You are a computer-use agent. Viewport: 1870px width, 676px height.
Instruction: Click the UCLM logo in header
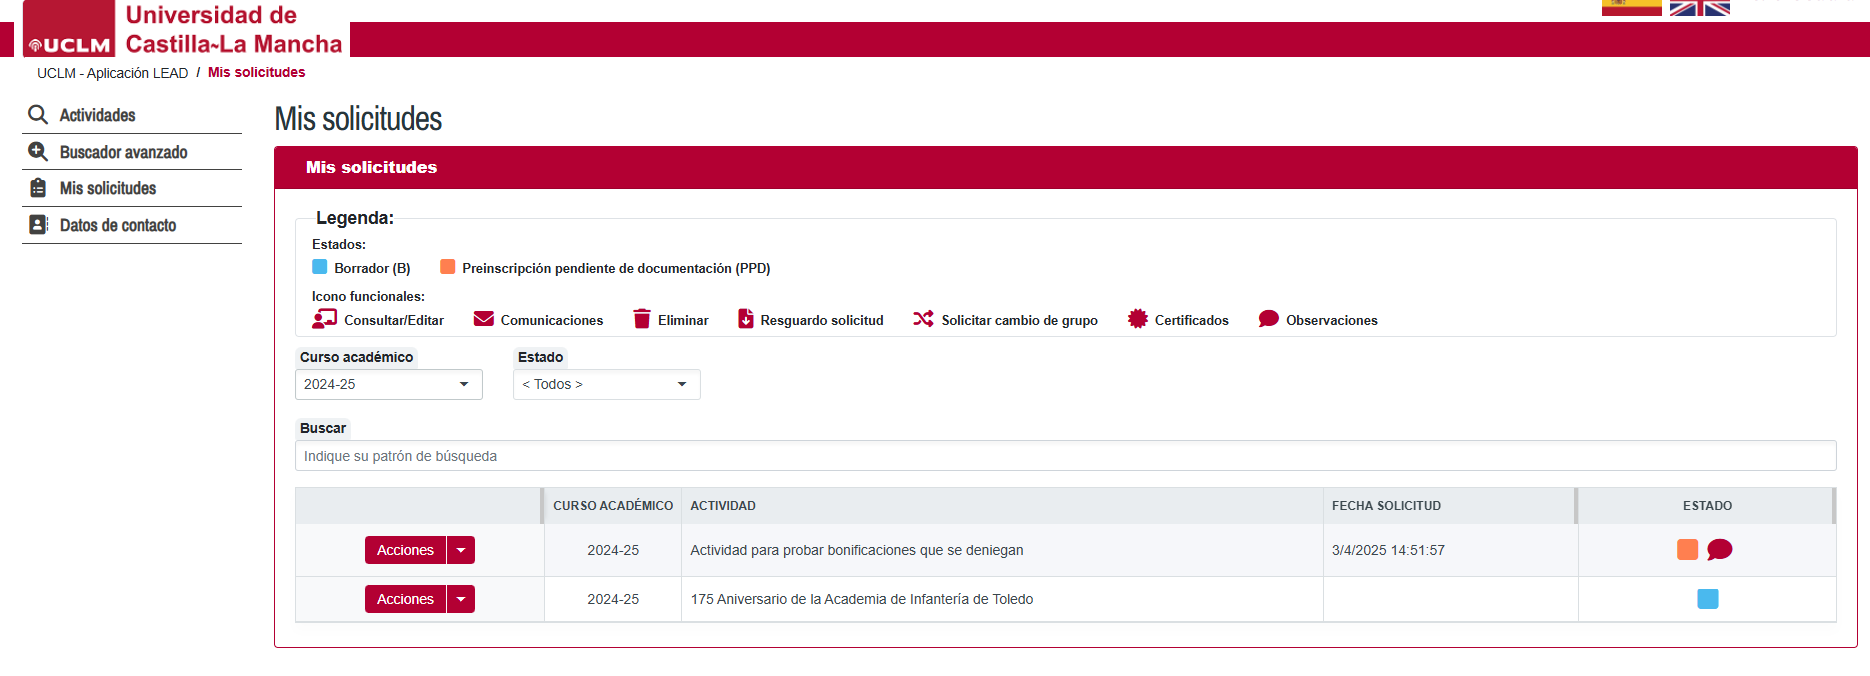tap(69, 30)
